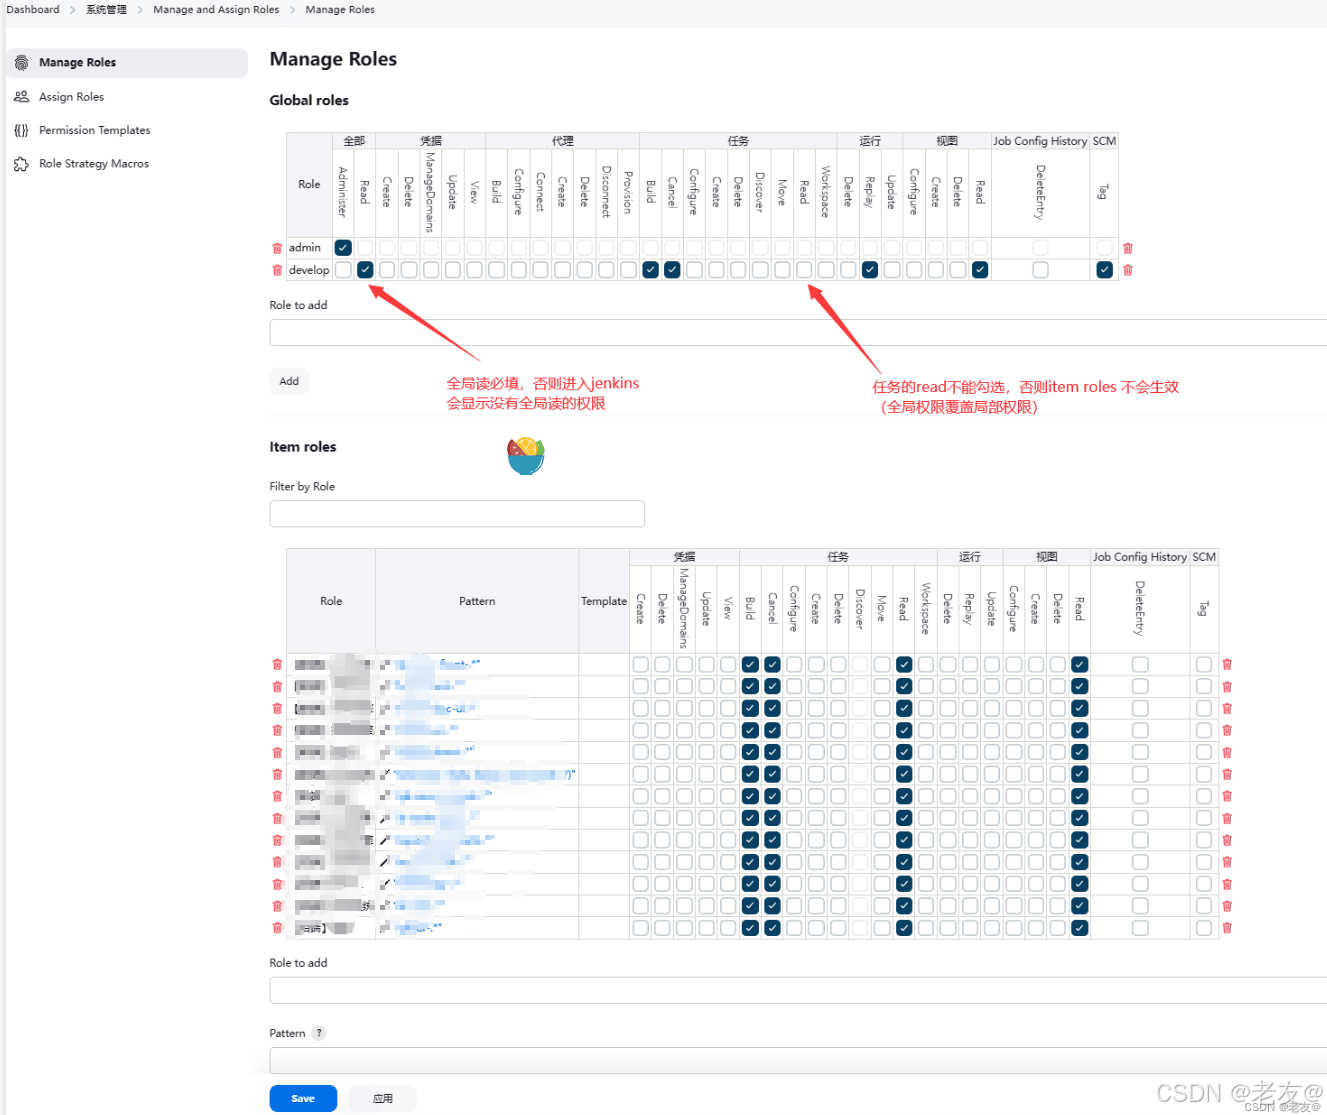1327x1115 pixels.
Task: Click the Assign Roles people icon
Action: click(x=21, y=97)
